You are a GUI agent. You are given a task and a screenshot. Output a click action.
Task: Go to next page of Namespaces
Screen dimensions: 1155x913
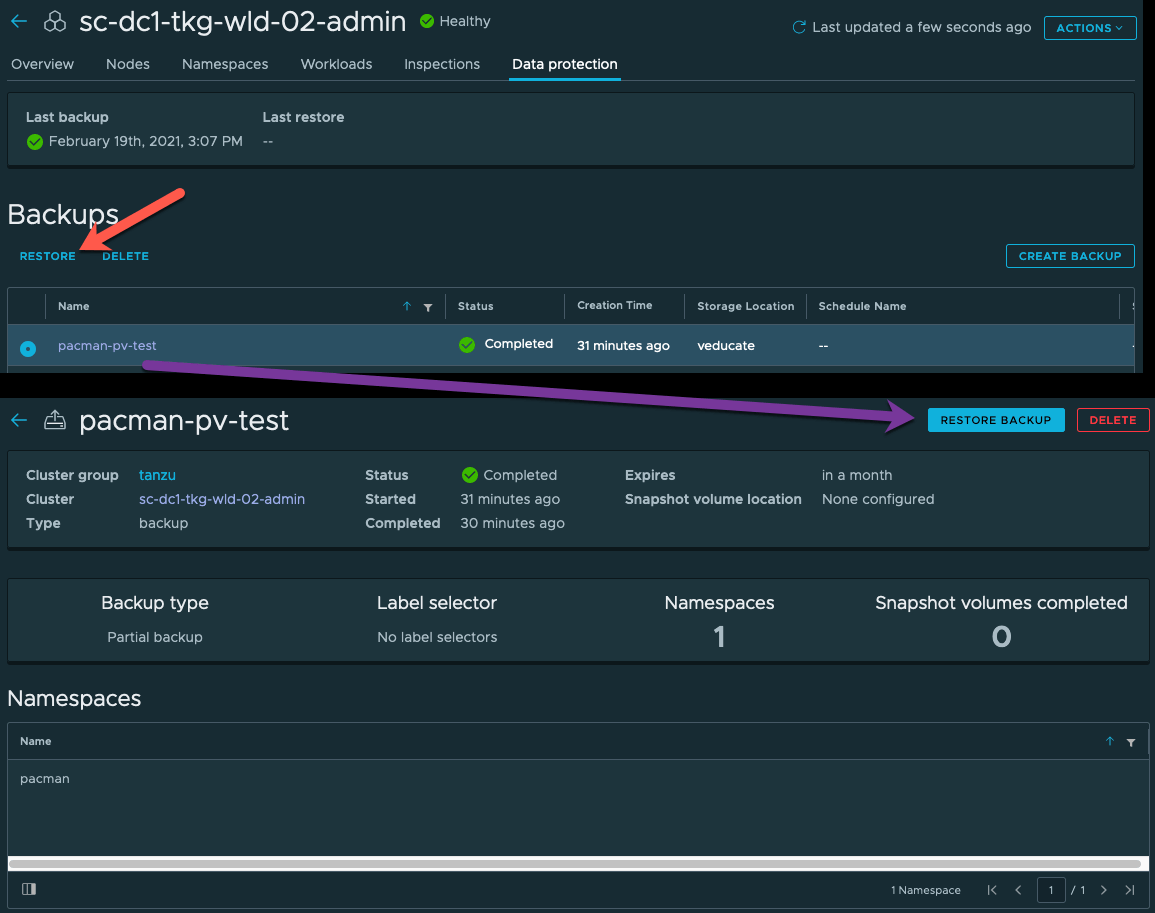point(1103,890)
